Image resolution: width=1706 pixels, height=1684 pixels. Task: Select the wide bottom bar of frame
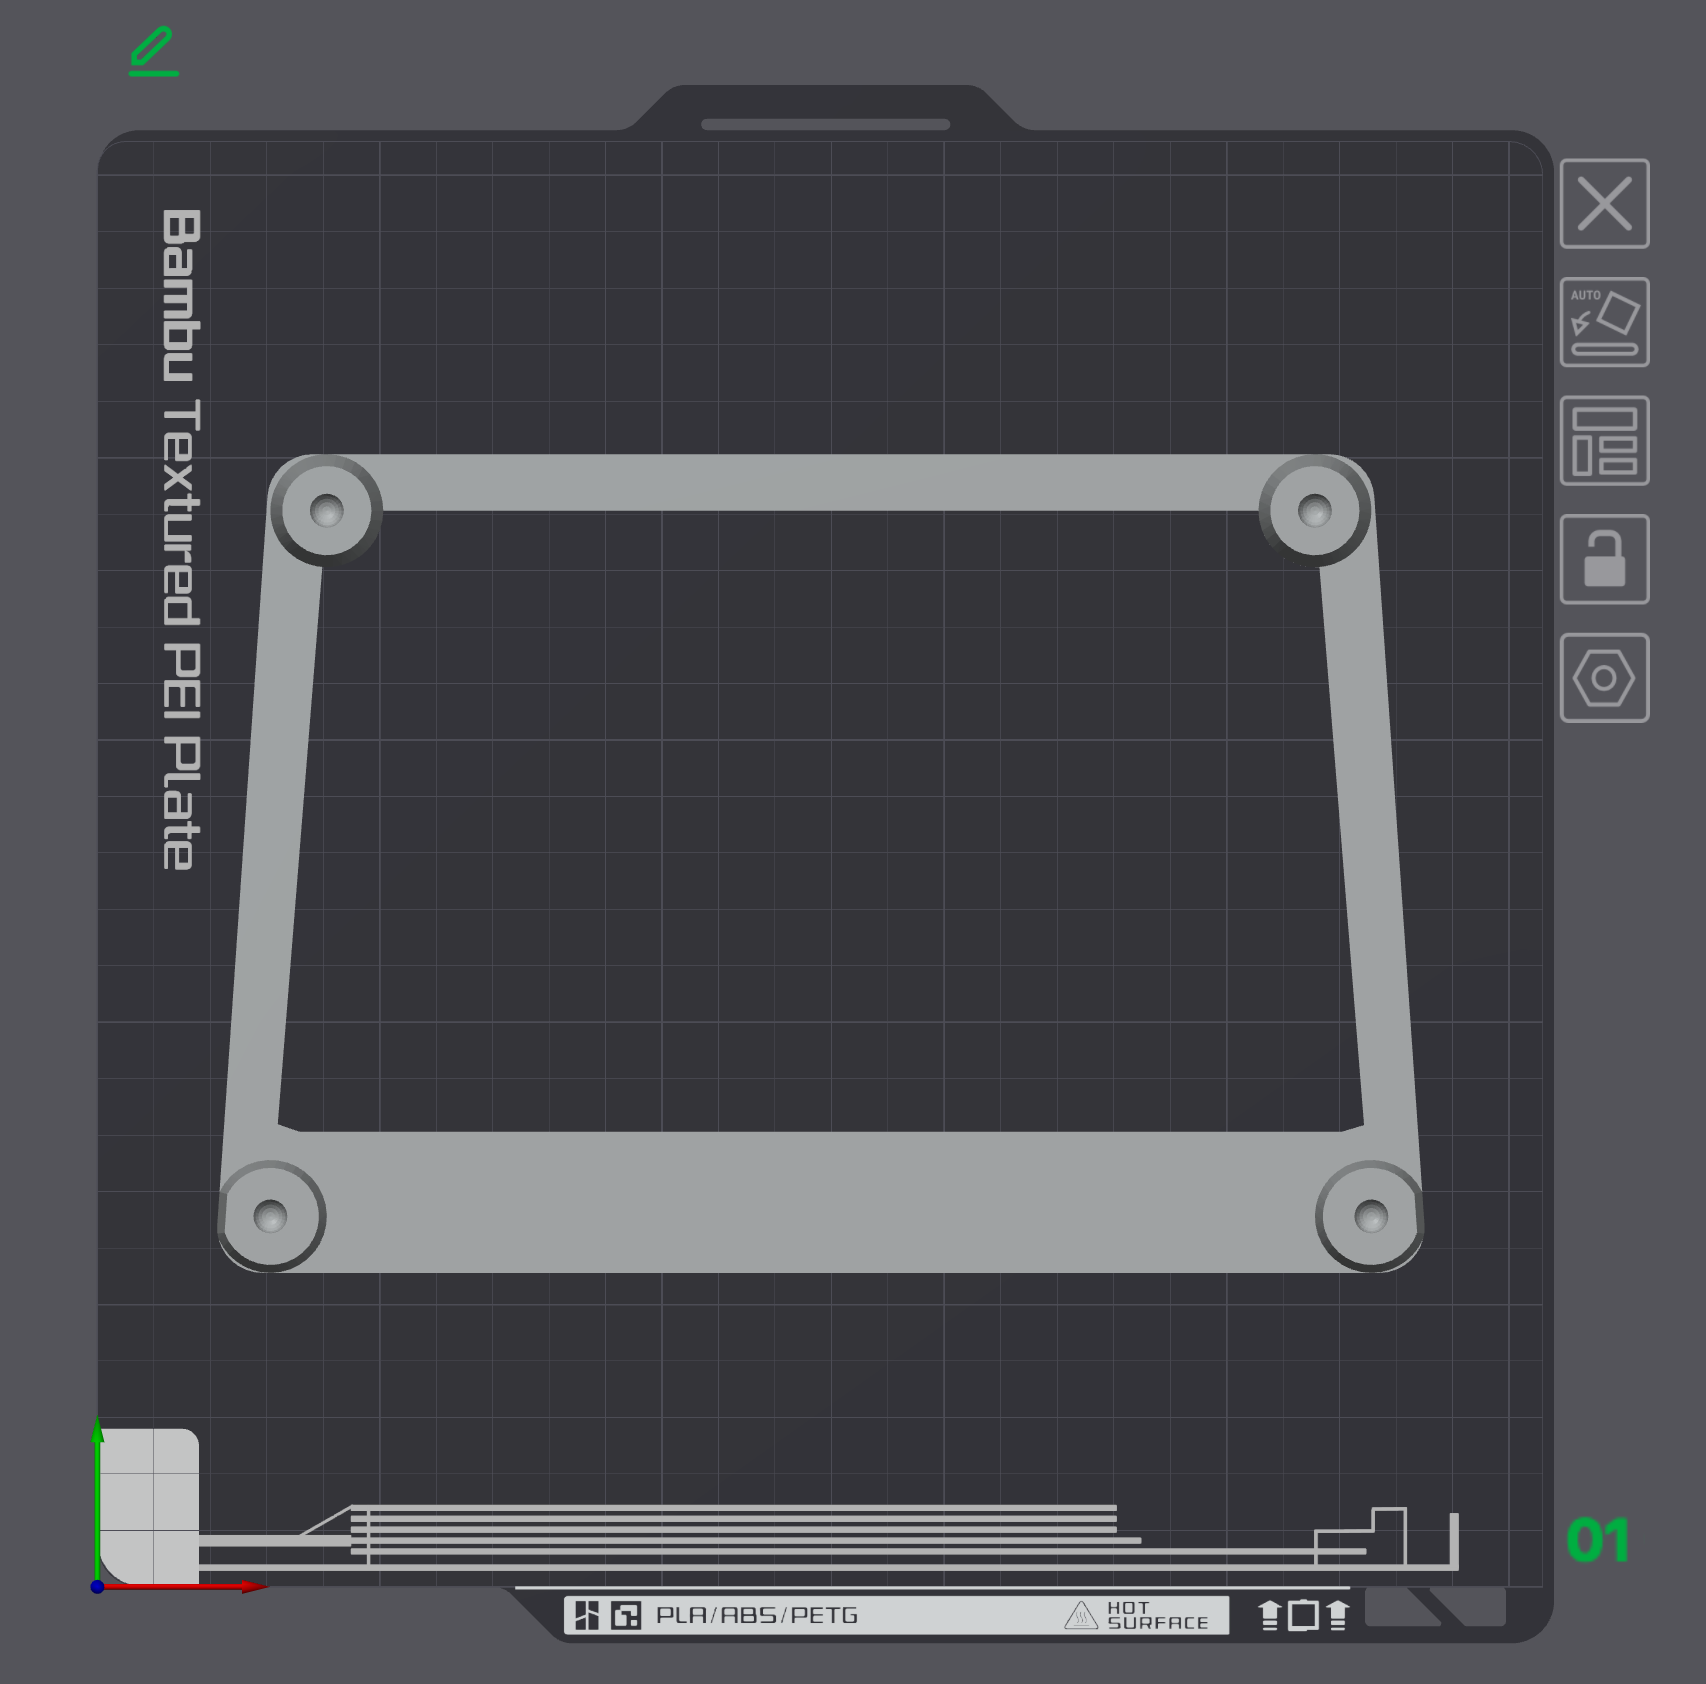pyautogui.click(x=820, y=1202)
